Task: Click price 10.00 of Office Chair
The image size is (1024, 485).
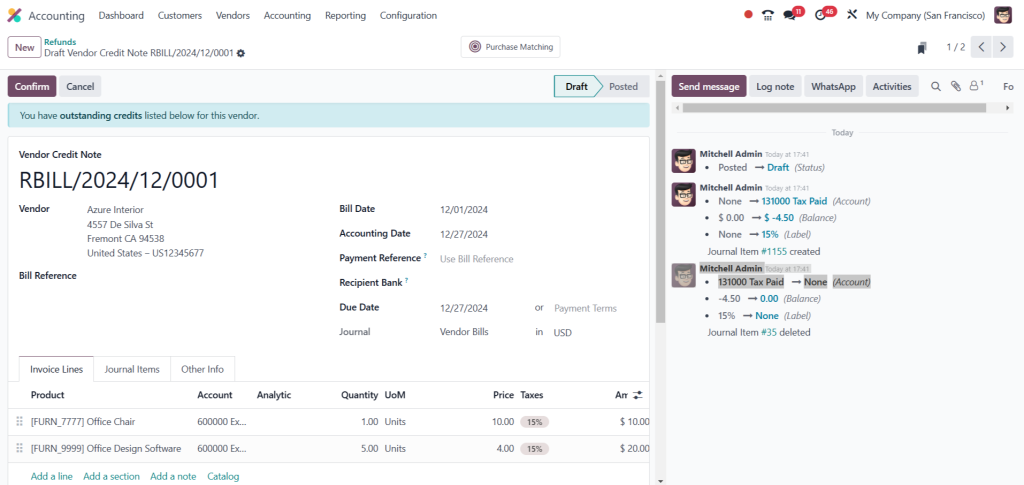Action: click(x=503, y=422)
